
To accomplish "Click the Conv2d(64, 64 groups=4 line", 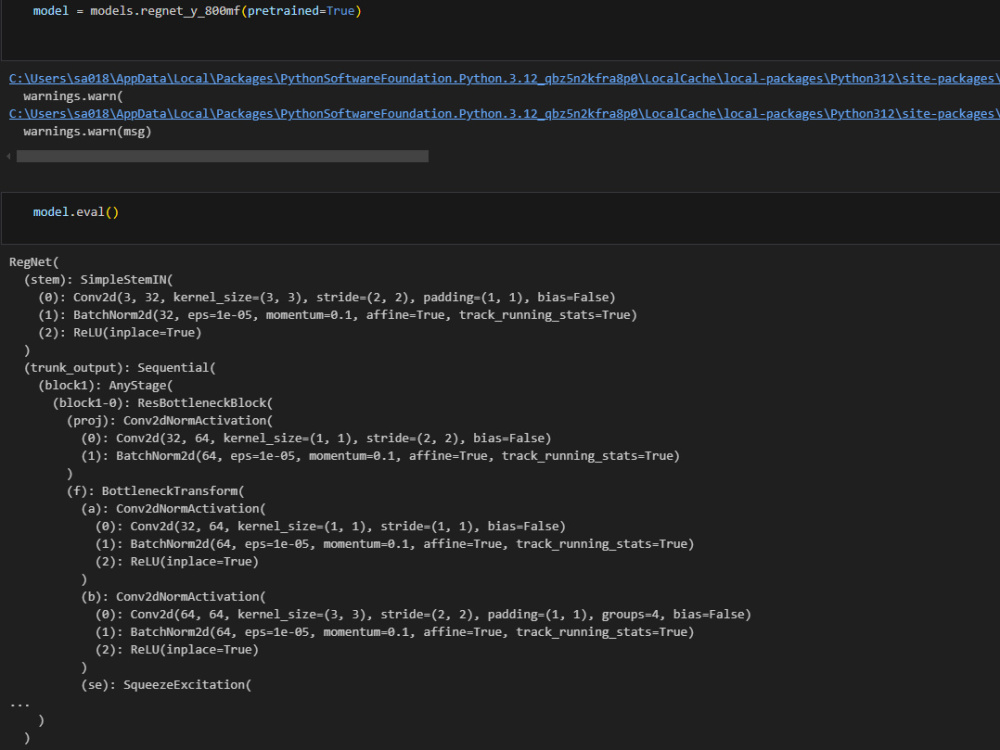I will point(423,614).
